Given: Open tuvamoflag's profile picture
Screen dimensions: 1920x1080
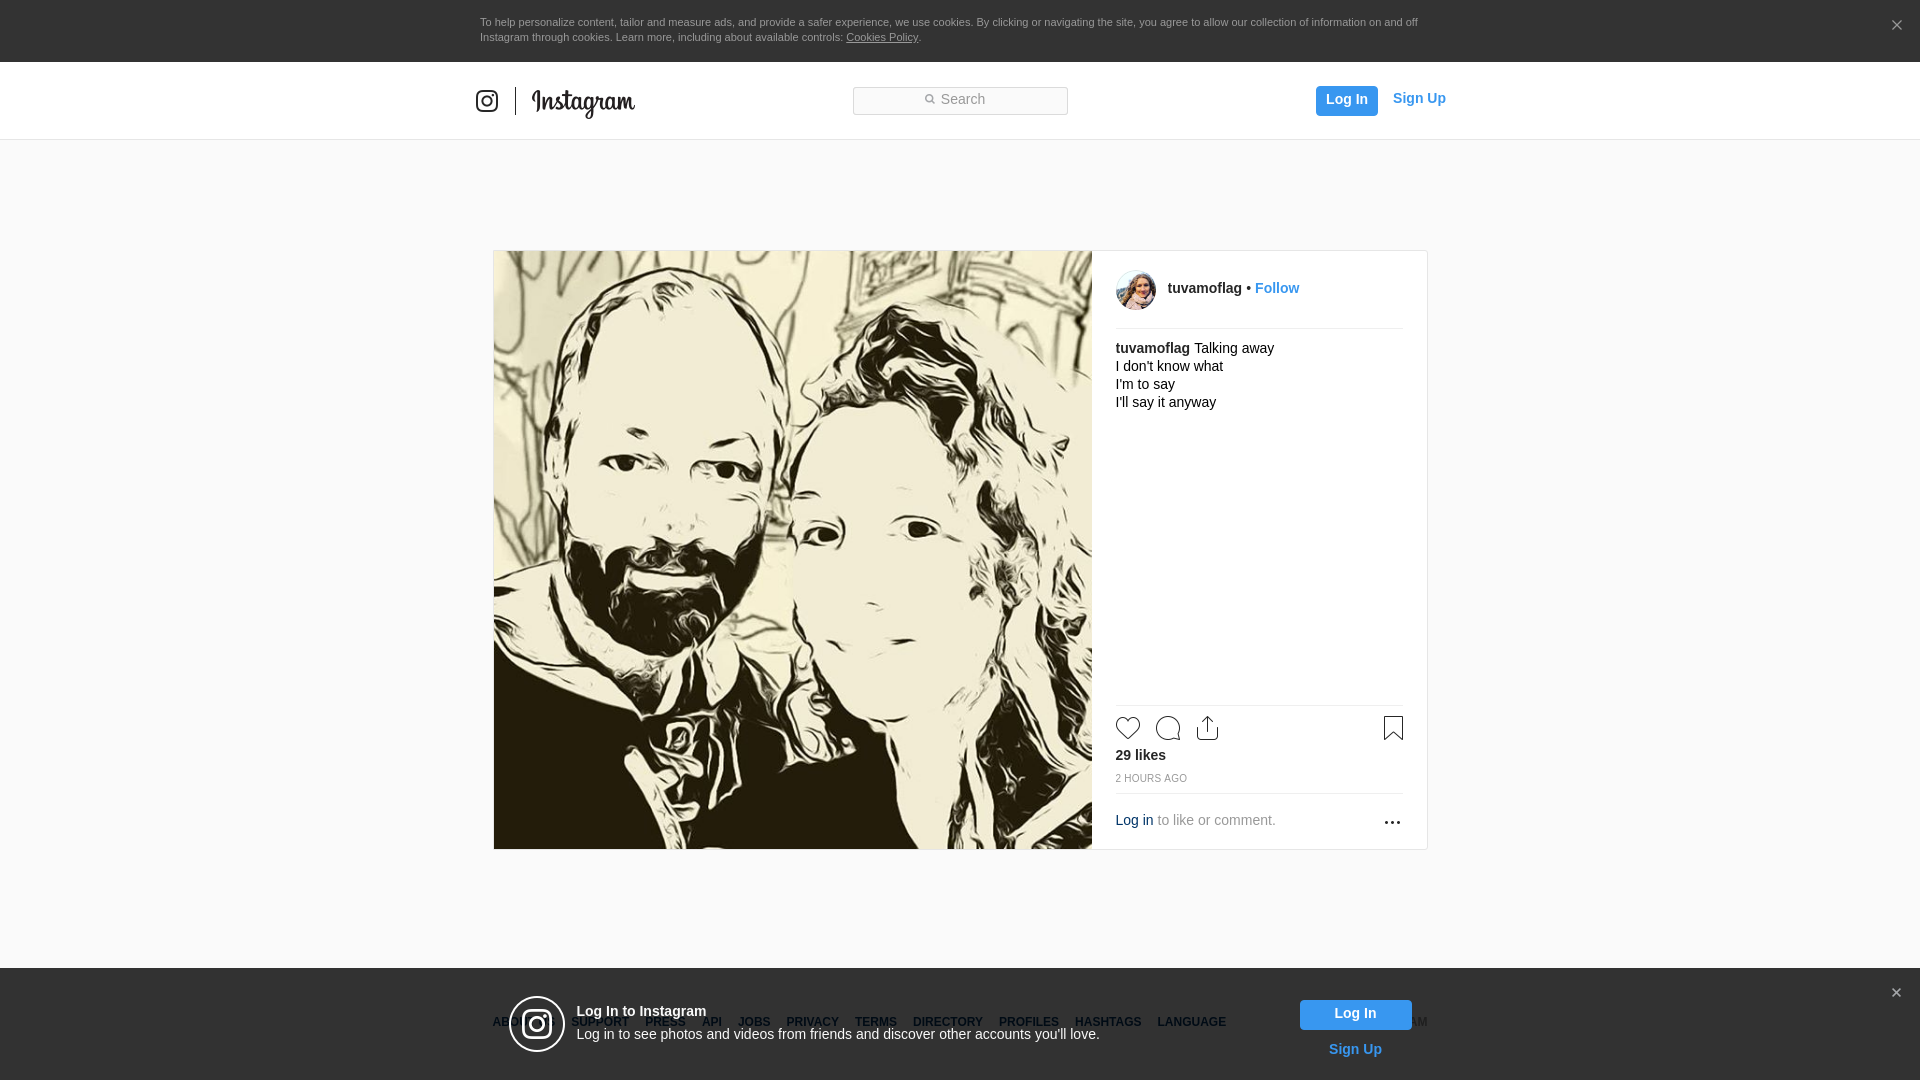Looking at the screenshot, I should (1136, 290).
